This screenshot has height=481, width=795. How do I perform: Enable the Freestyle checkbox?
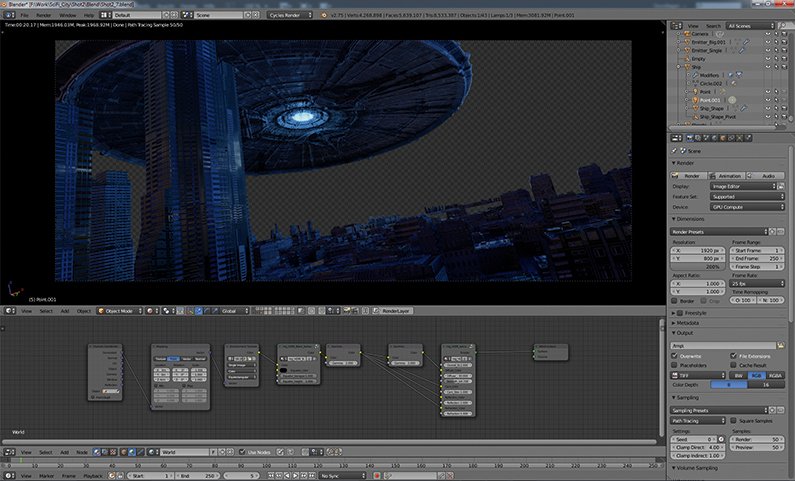680,313
